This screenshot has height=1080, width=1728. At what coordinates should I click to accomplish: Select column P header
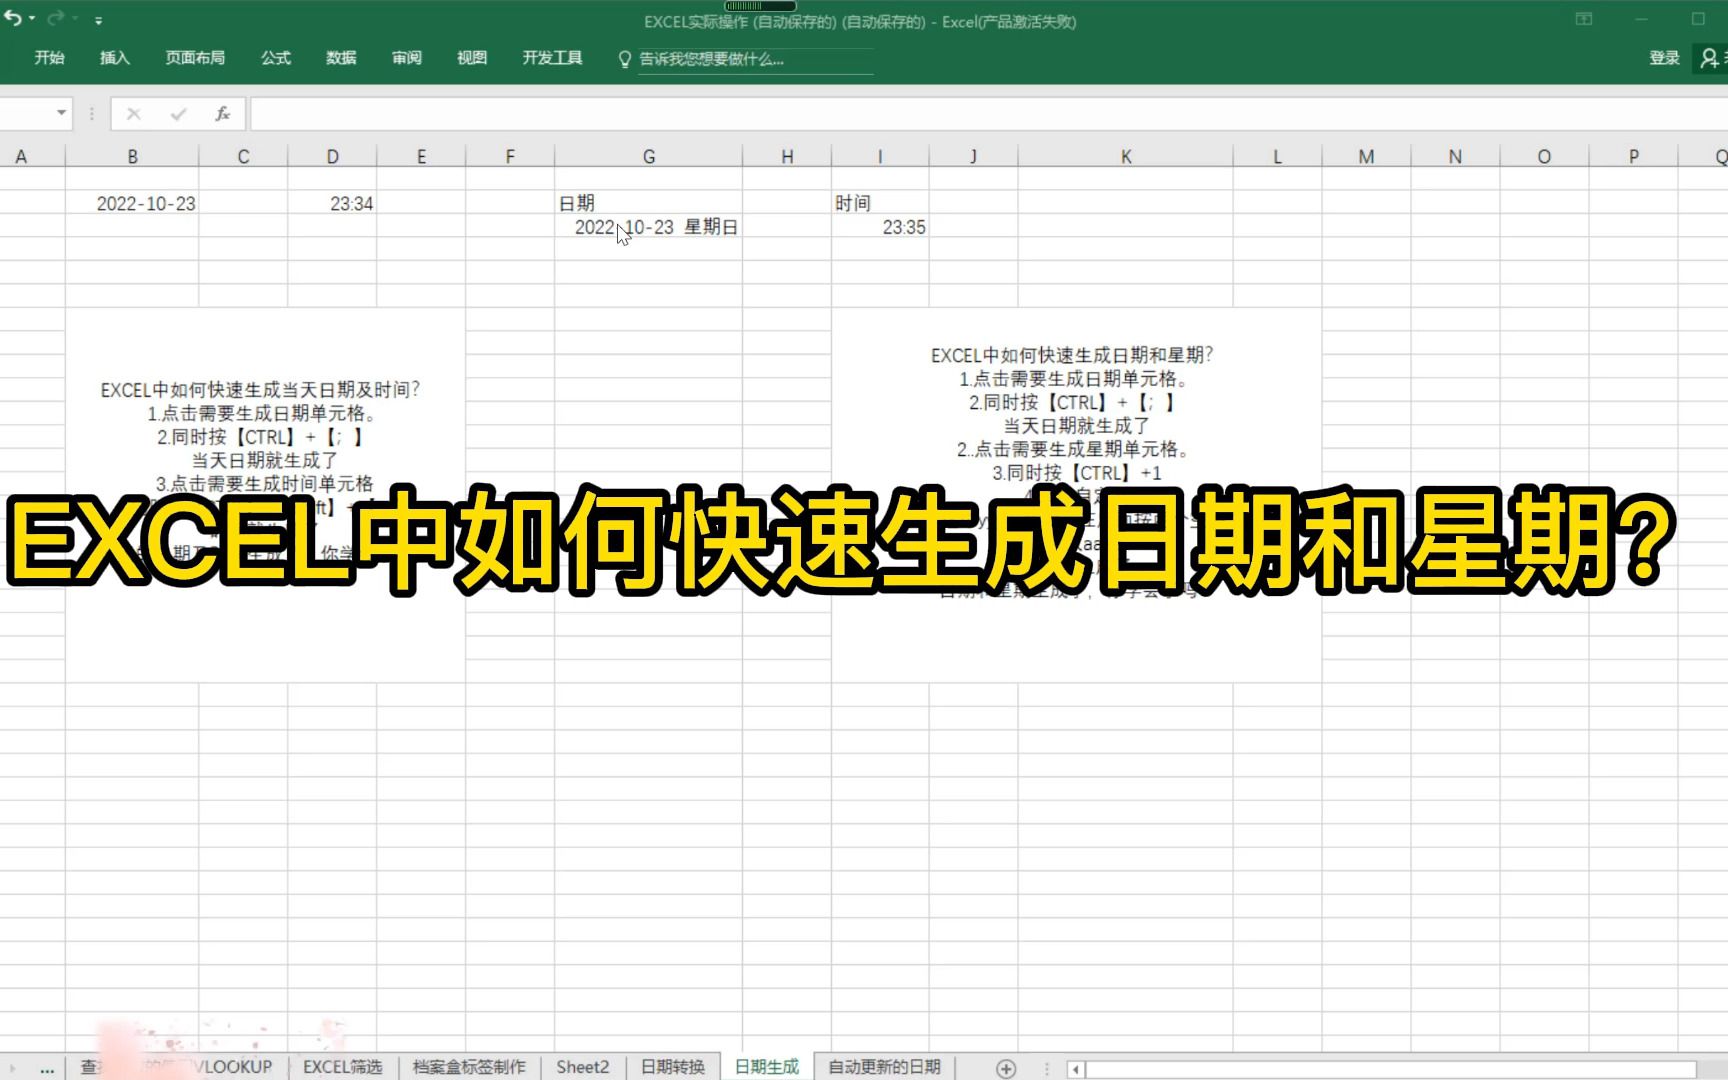coord(1633,156)
